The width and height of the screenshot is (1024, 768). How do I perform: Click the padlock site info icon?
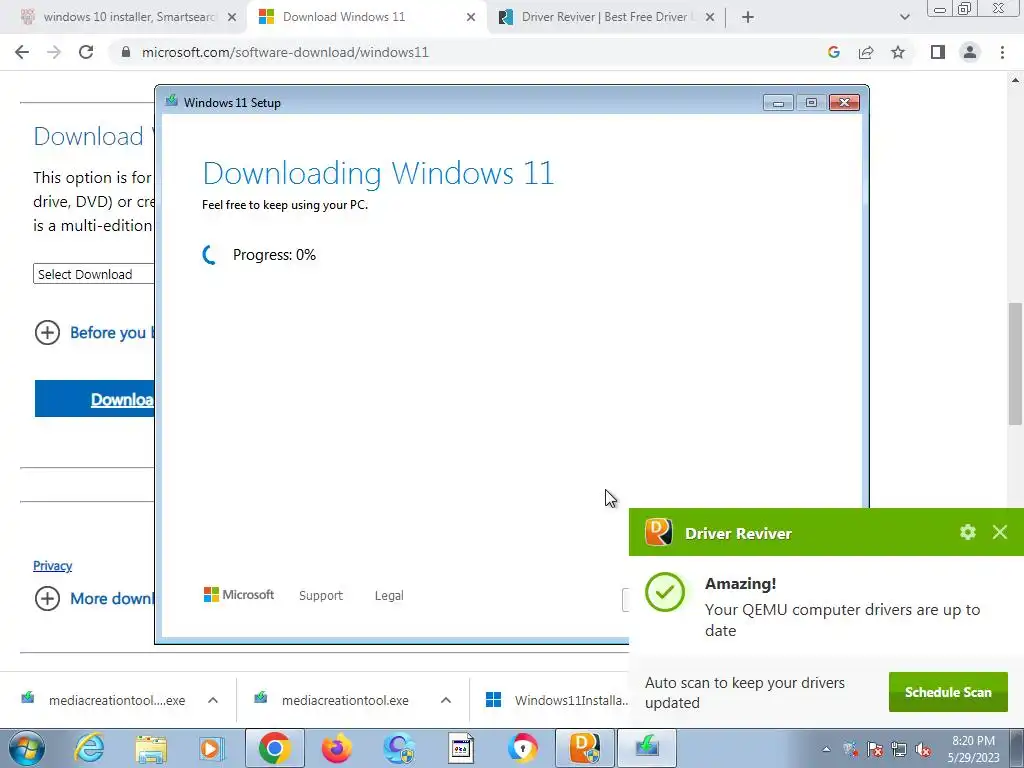(126, 52)
